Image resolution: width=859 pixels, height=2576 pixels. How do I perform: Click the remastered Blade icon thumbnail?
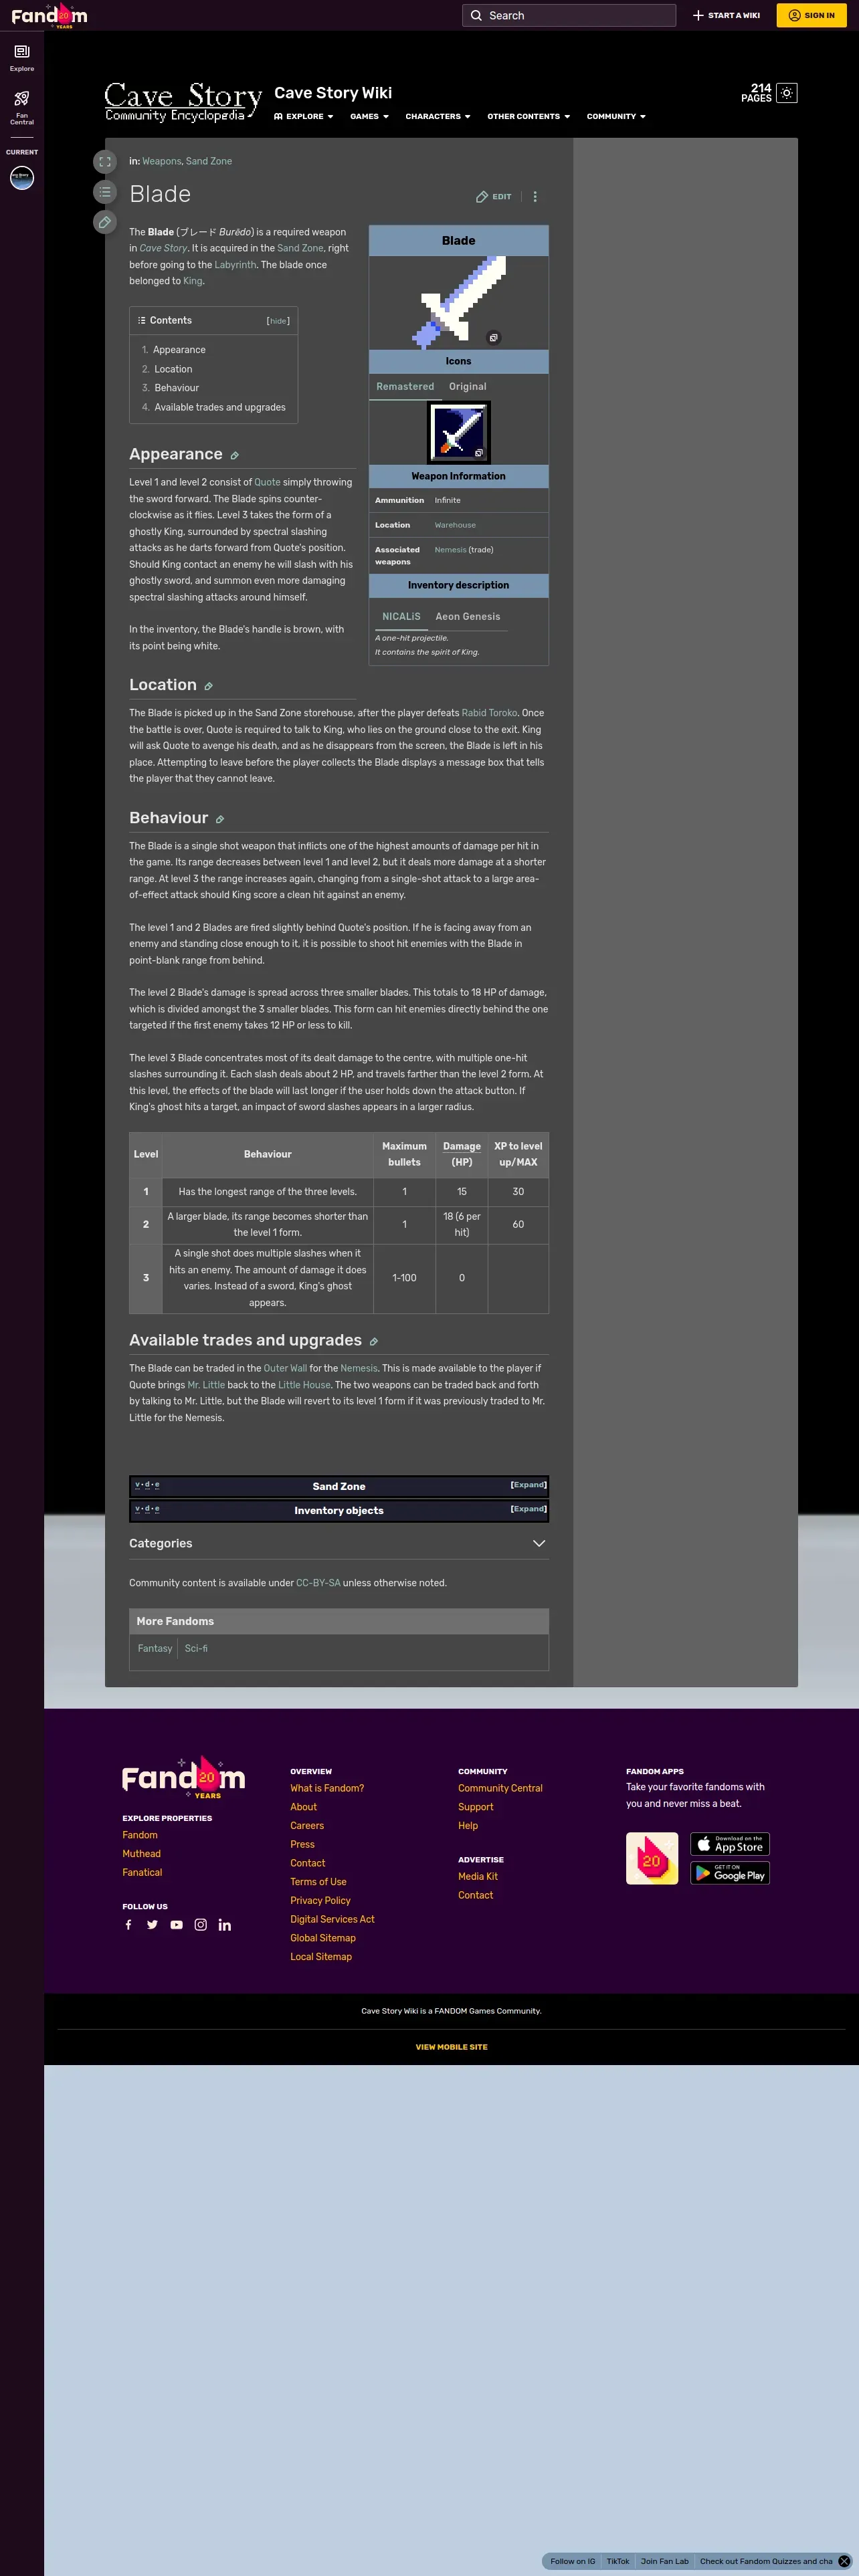(458, 432)
